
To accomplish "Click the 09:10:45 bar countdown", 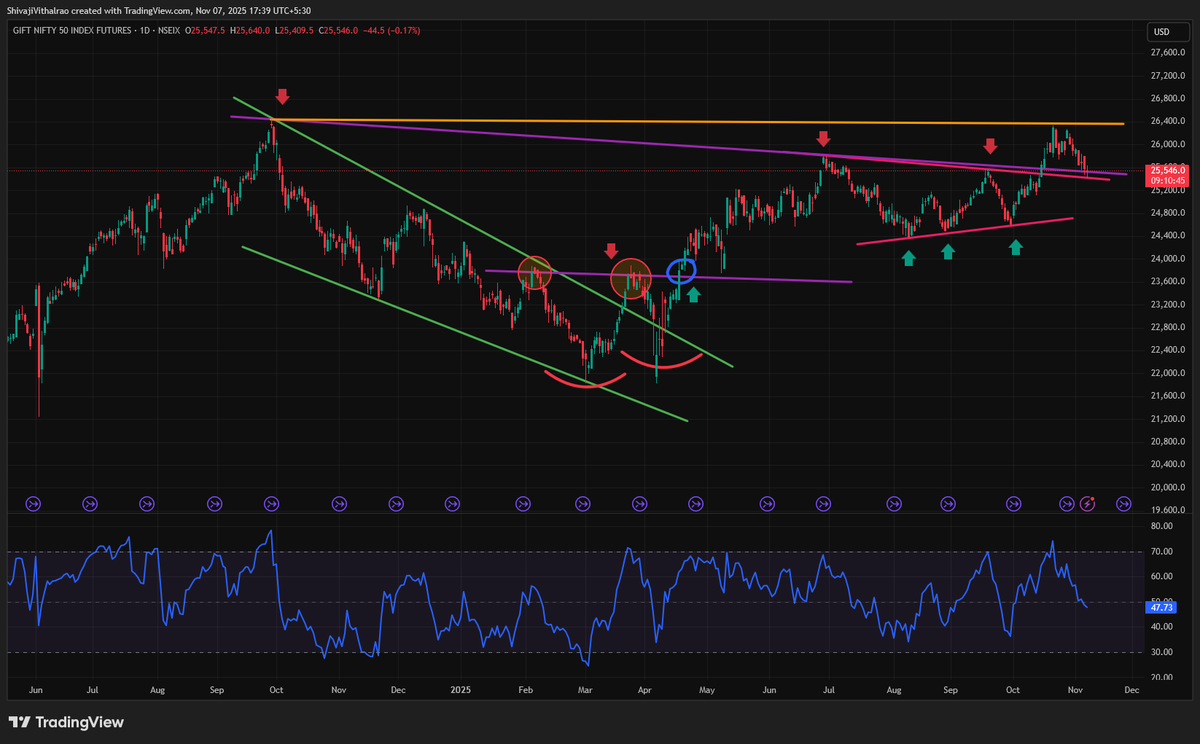I will [1168, 181].
